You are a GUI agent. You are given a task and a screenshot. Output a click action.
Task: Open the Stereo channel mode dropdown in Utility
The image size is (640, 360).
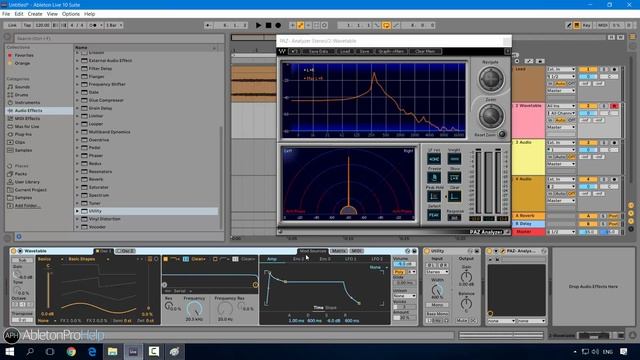[x=437, y=272]
